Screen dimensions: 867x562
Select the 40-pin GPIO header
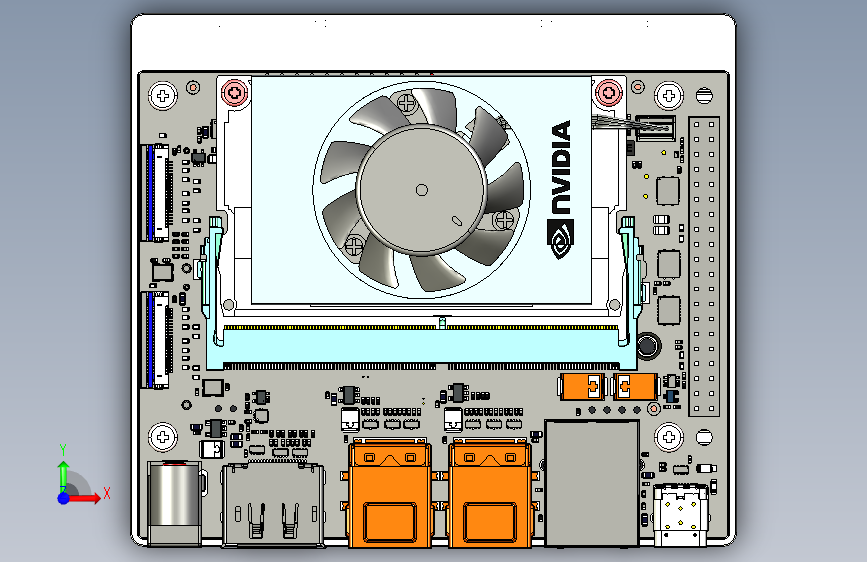(x=704, y=266)
